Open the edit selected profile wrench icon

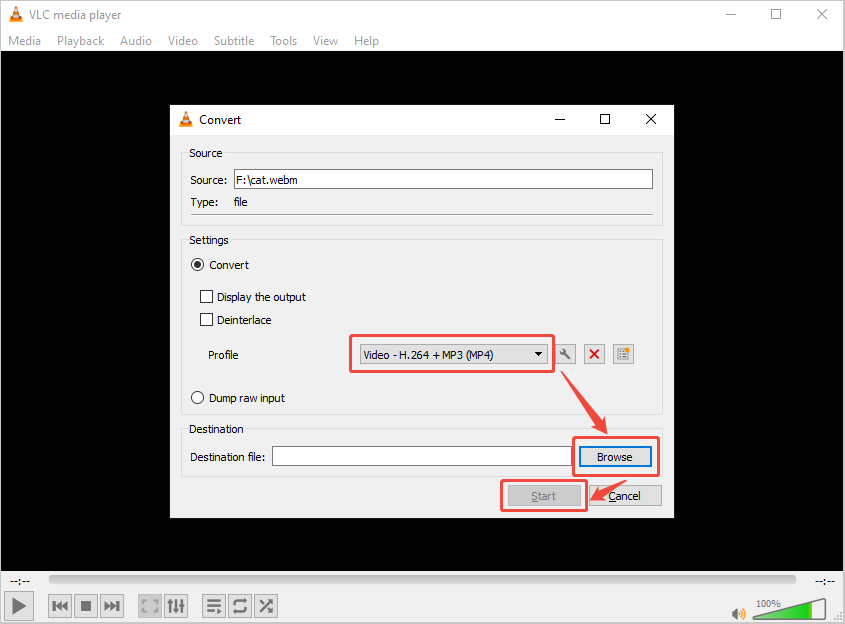click(565, 354)
